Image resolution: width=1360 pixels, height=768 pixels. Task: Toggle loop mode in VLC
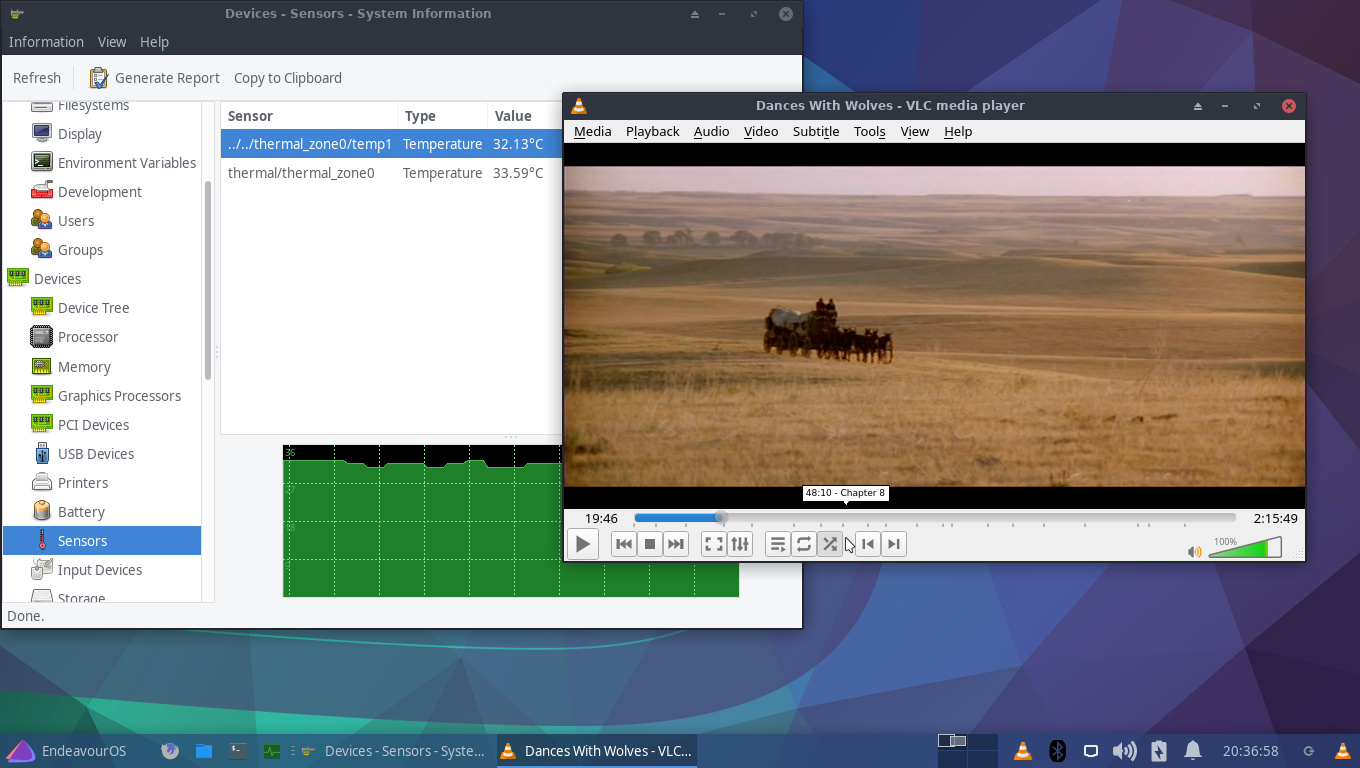pyautogui.click(x=804, y=543)
